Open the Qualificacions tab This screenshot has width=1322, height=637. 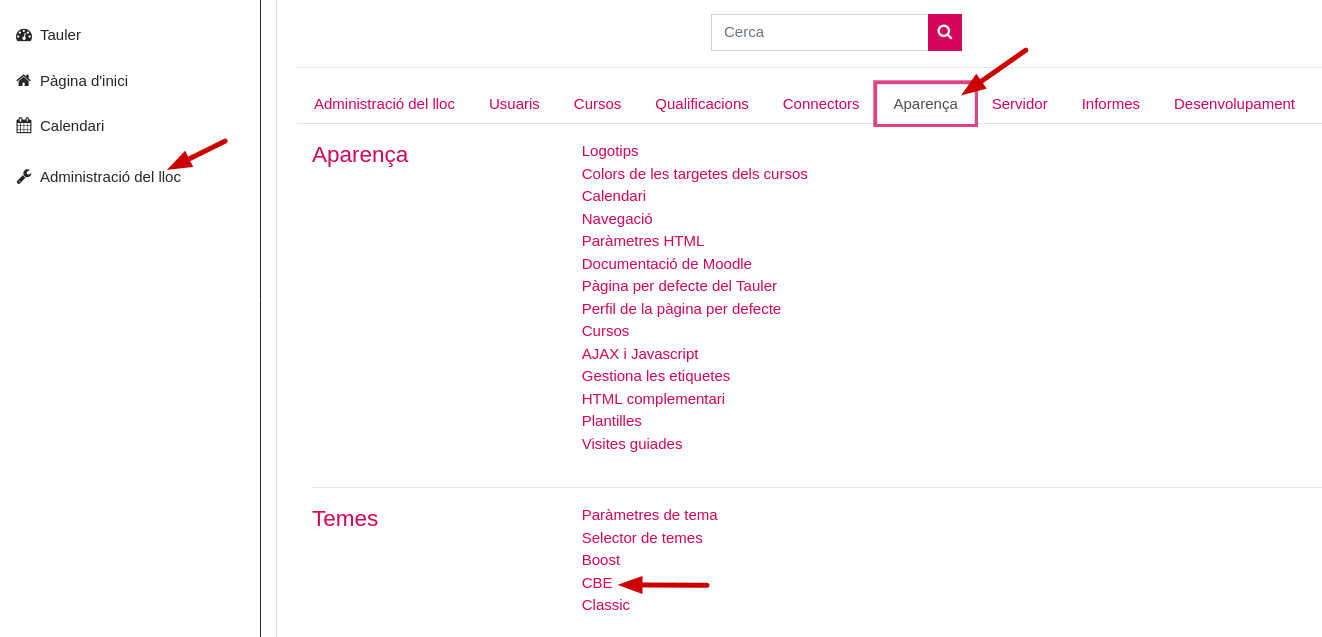(x=702, y=103)
